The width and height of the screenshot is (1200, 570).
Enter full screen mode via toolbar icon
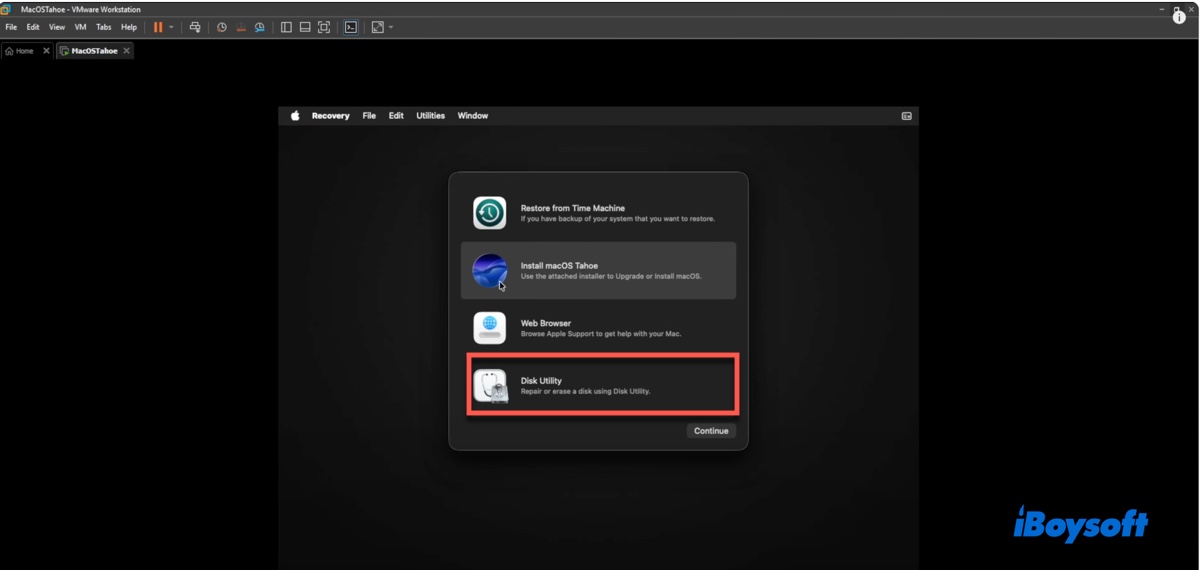pos(324,27)
